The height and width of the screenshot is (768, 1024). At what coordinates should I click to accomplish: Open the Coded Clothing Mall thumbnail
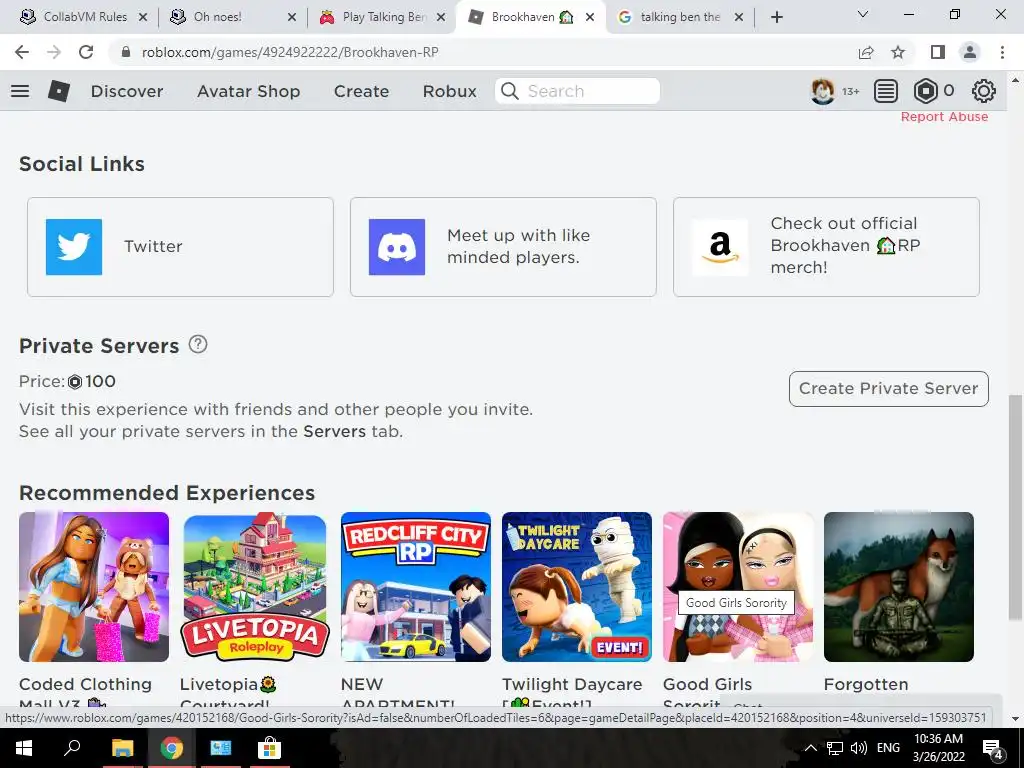94,586
